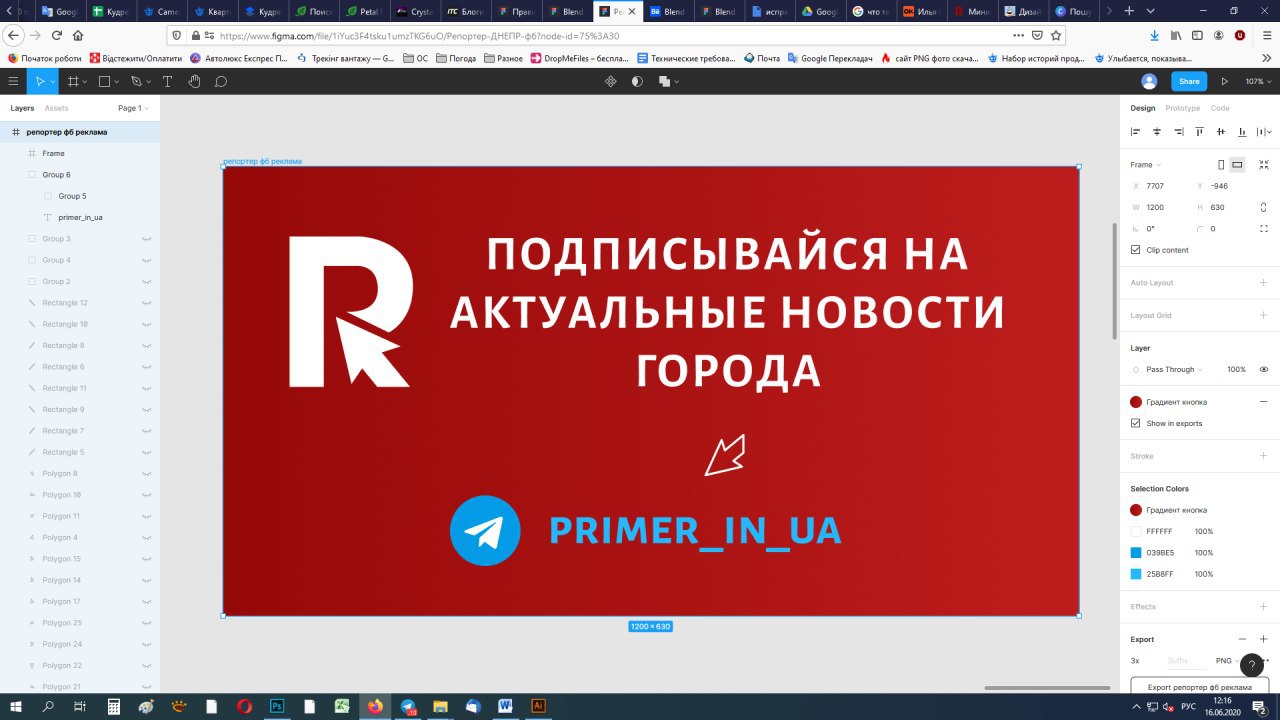Open the Page 1 dropdown
1280x720 pixels.
click(x=133, y=108)
